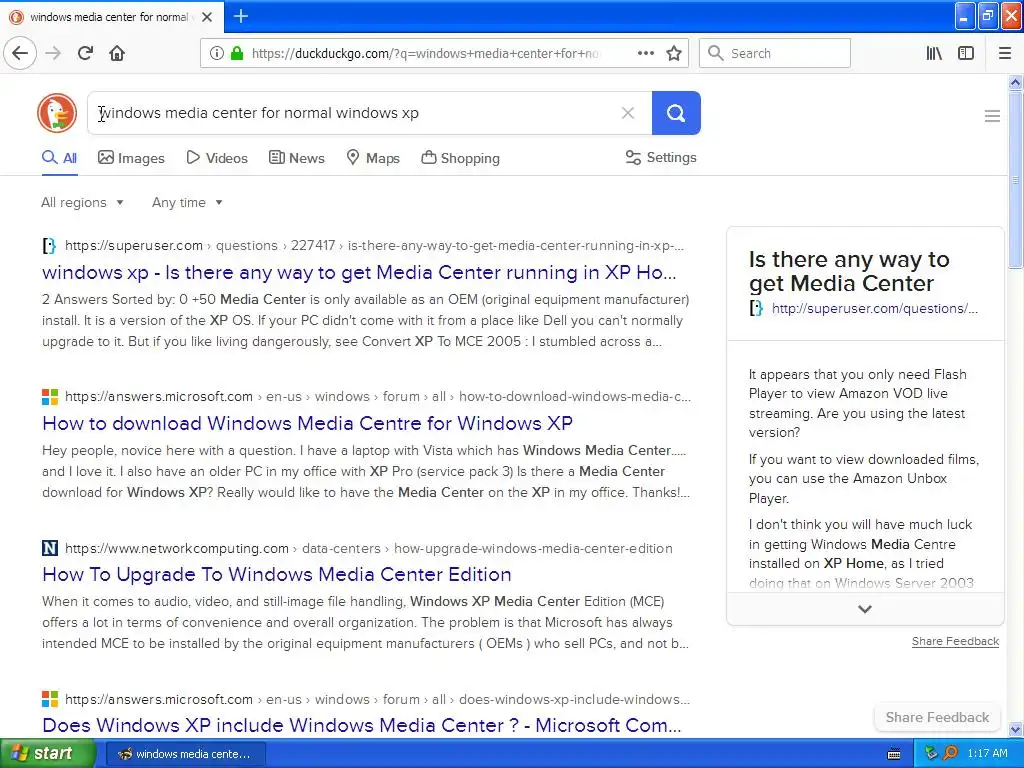Open How to download Windows Media Centre result
This screenshot has height=768, width=1024.
[x=308, y=423]
